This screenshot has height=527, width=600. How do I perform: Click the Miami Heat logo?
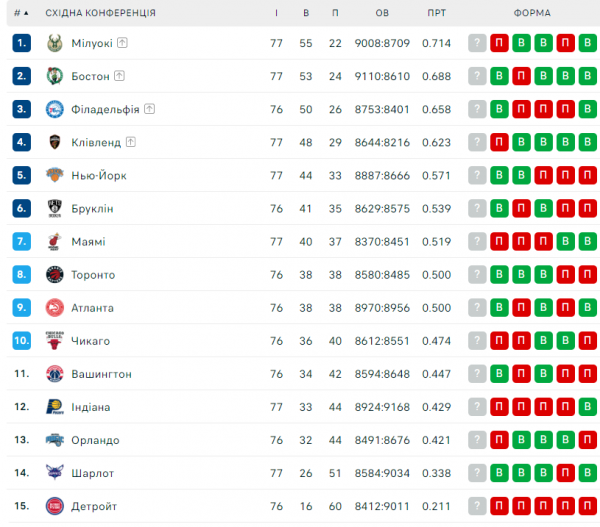tap(55, 241)
